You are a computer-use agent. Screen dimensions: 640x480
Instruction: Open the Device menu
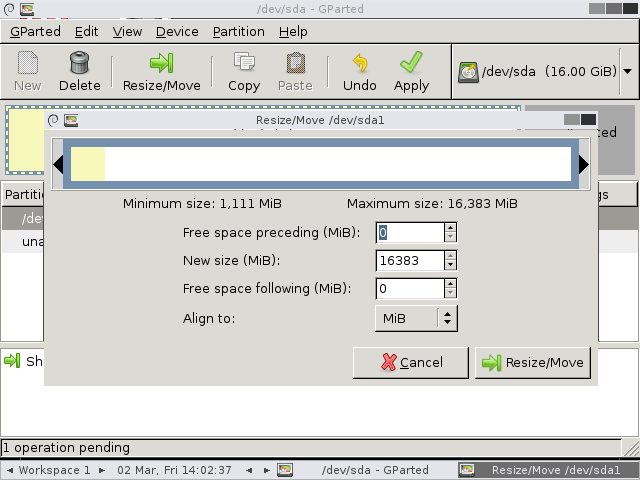pos(177,31)
